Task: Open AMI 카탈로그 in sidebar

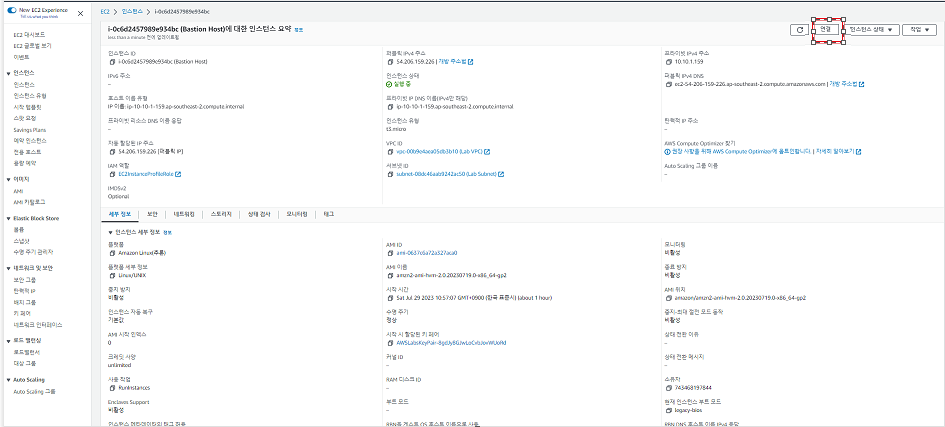Action: [29, 202]
